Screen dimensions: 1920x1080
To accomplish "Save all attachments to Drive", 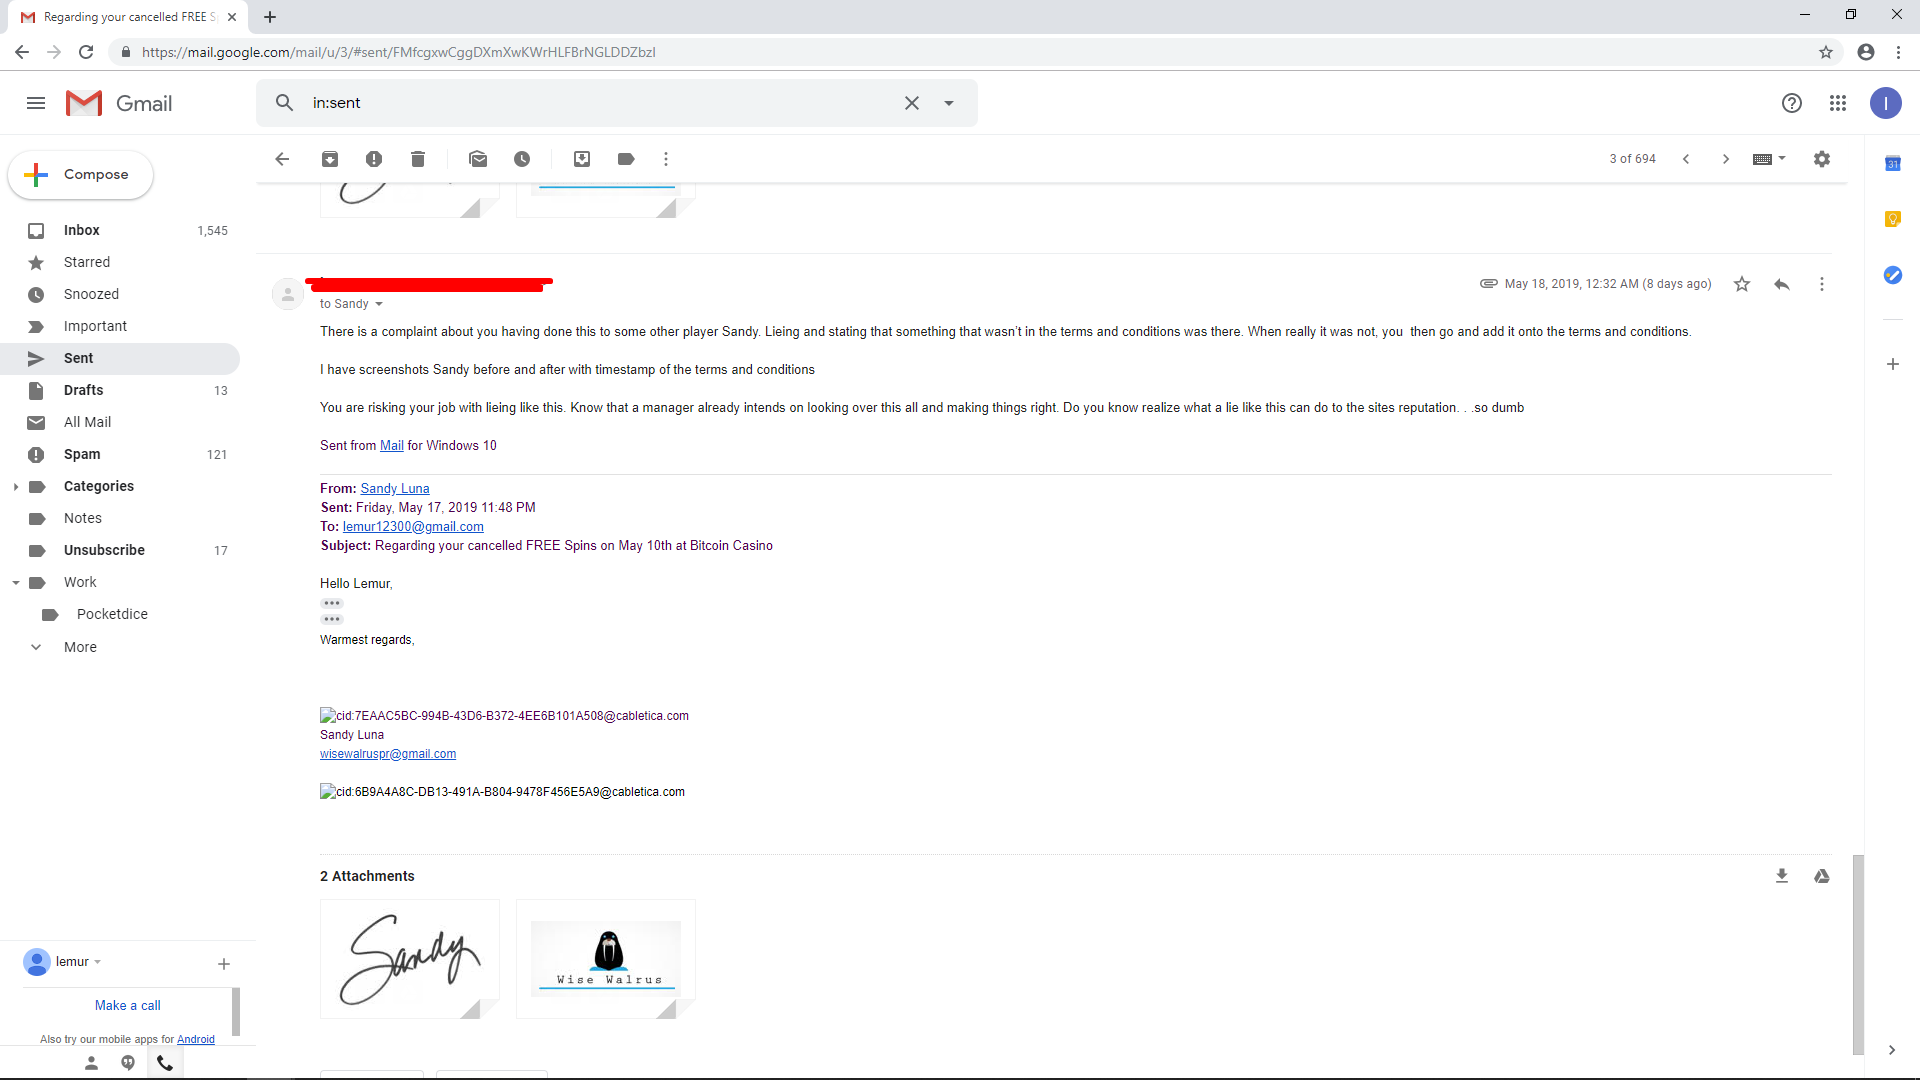I will [x=1822, y=876].
